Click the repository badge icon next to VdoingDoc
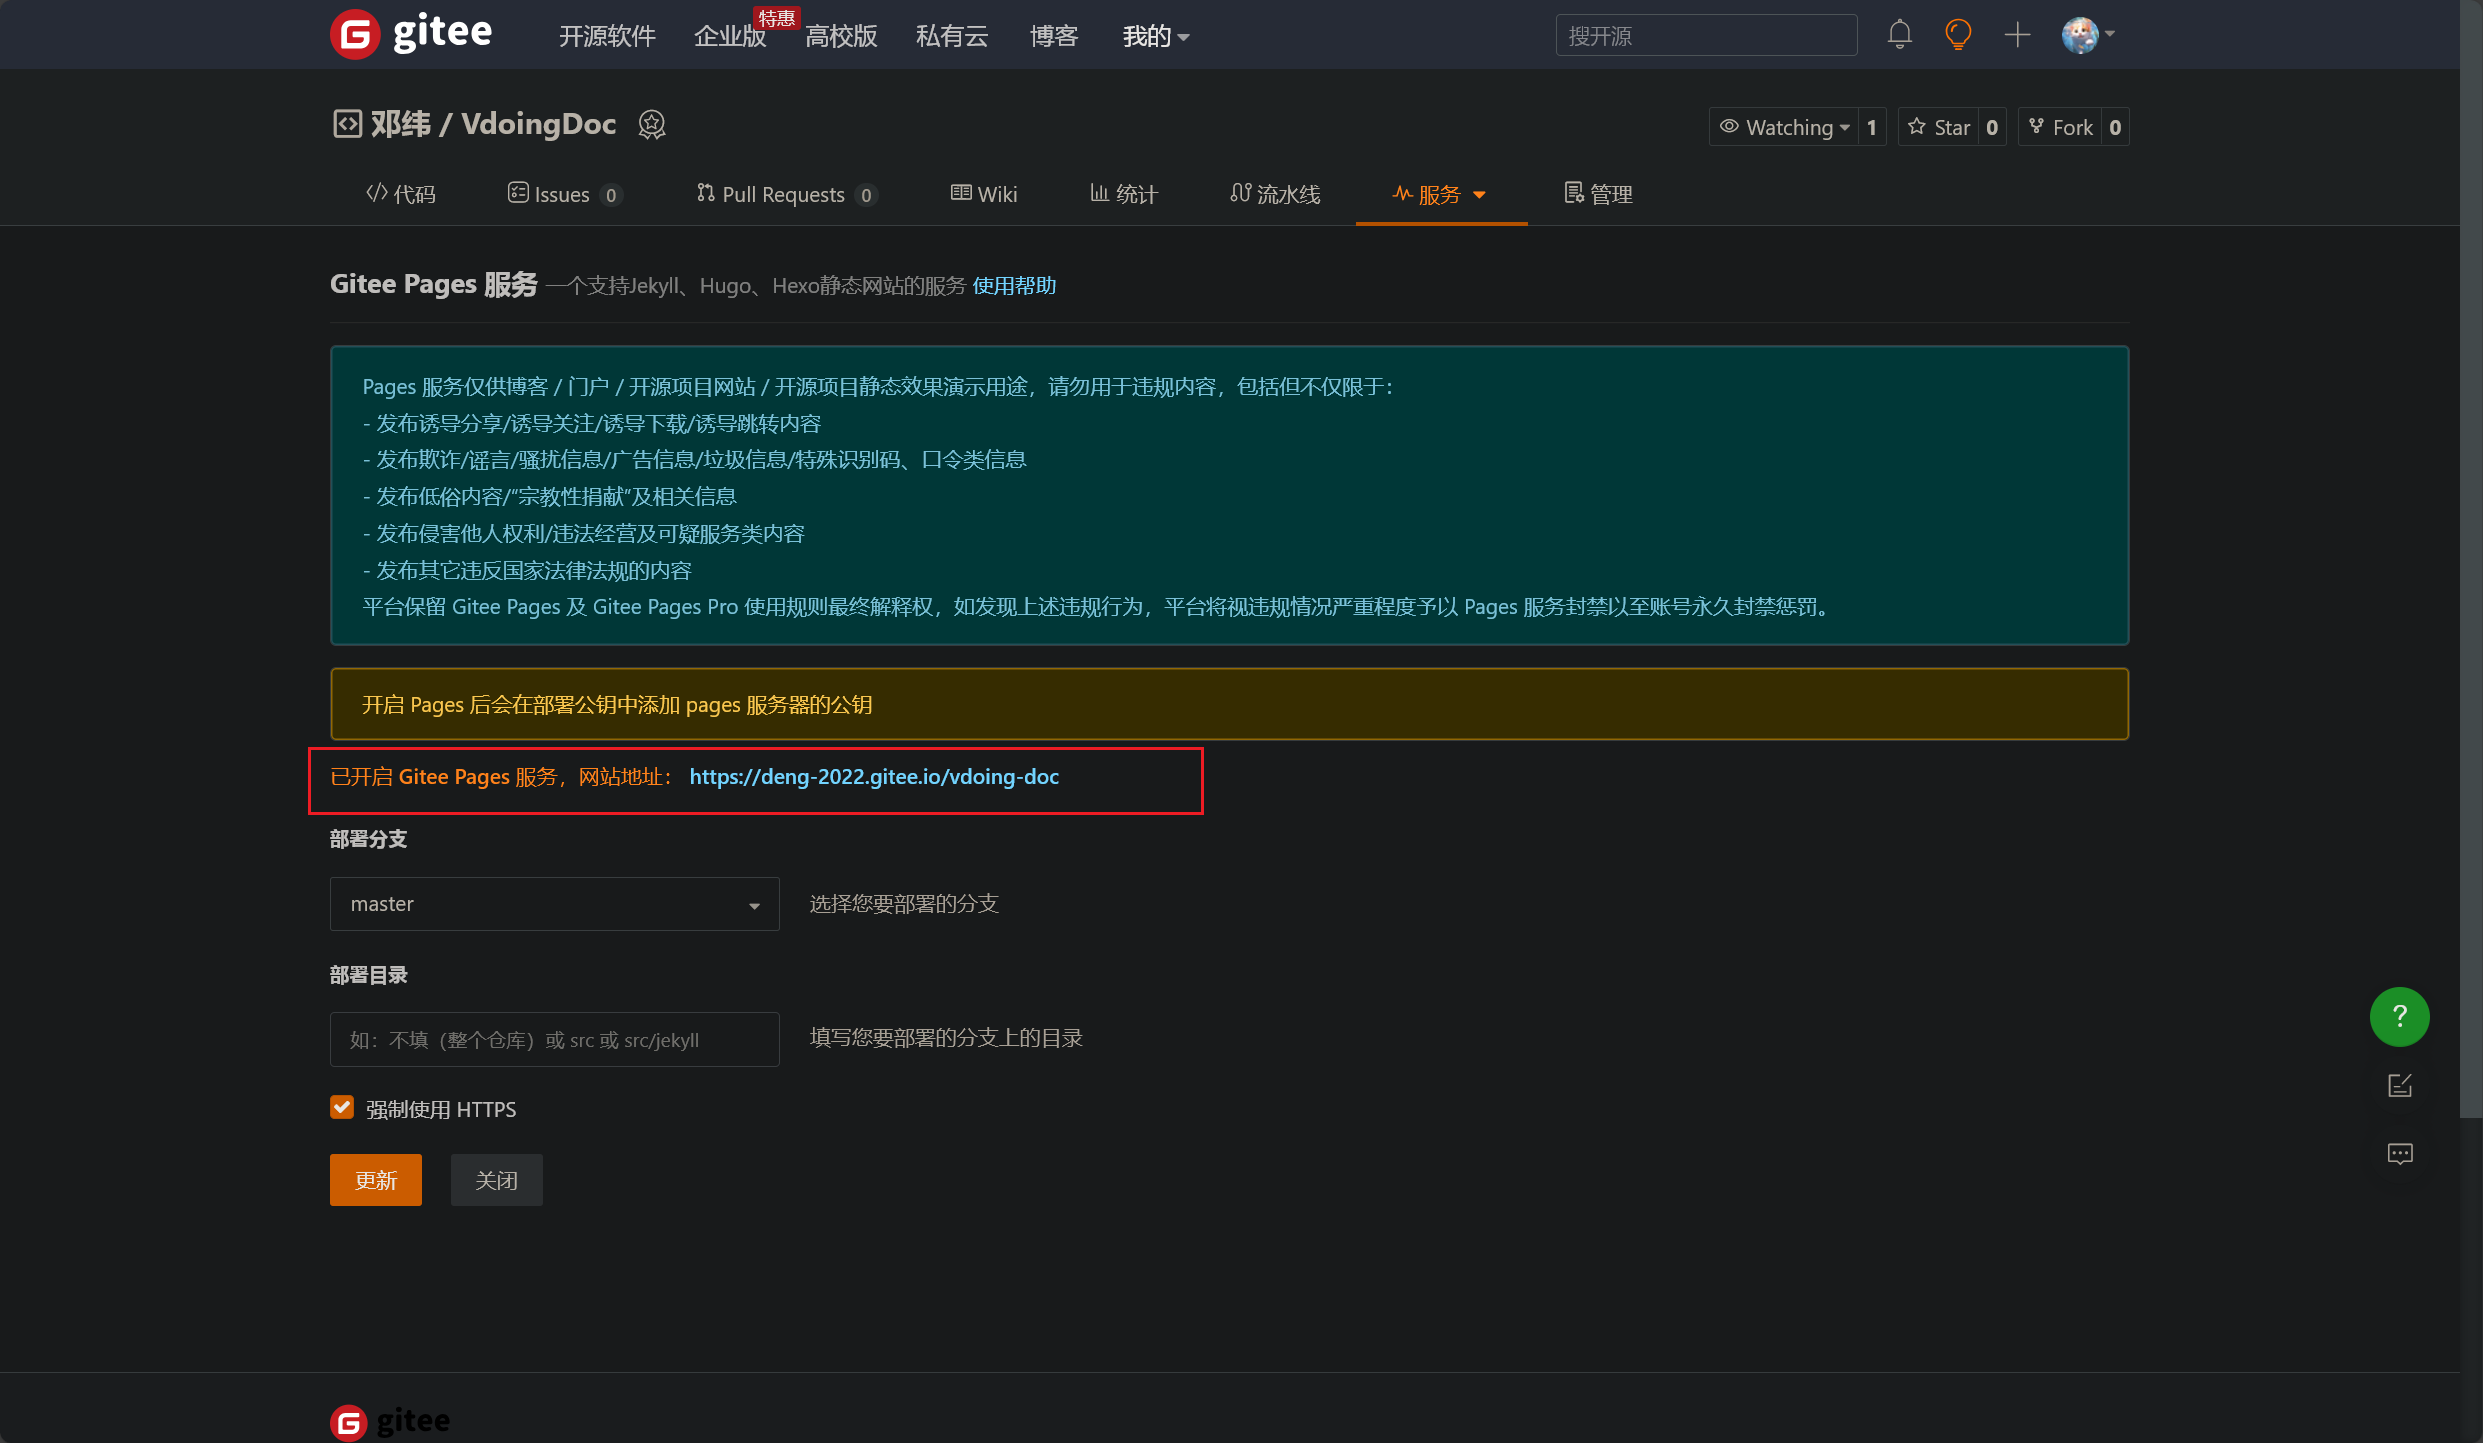This screenshot has height=1443, width=2483. tap(652, 124)
